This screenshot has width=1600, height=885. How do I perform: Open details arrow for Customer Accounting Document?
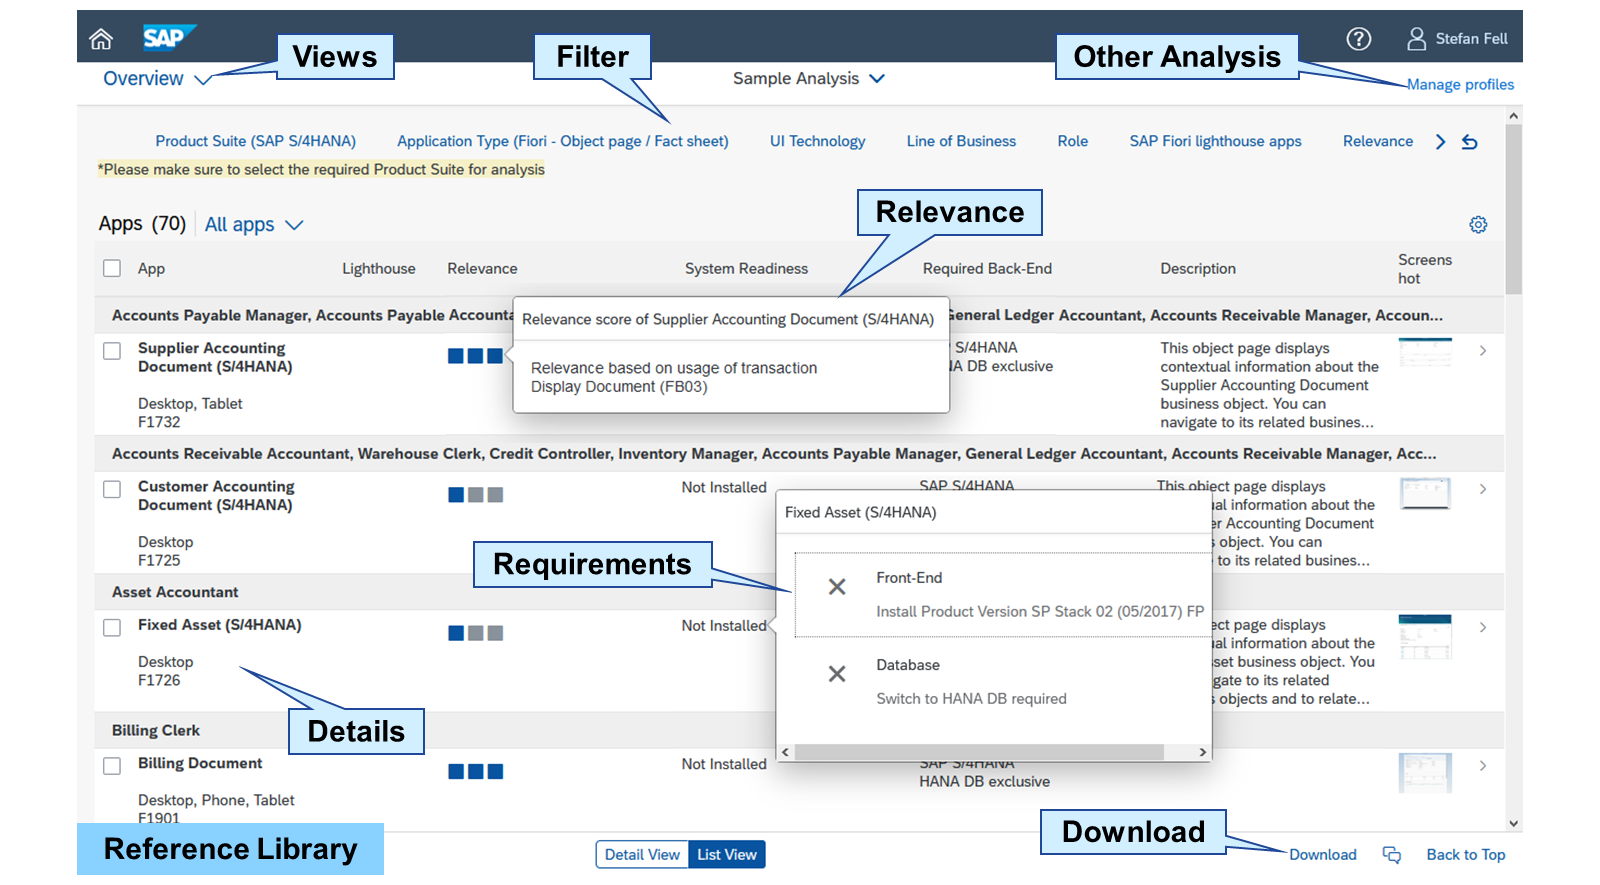[1483, 489]
